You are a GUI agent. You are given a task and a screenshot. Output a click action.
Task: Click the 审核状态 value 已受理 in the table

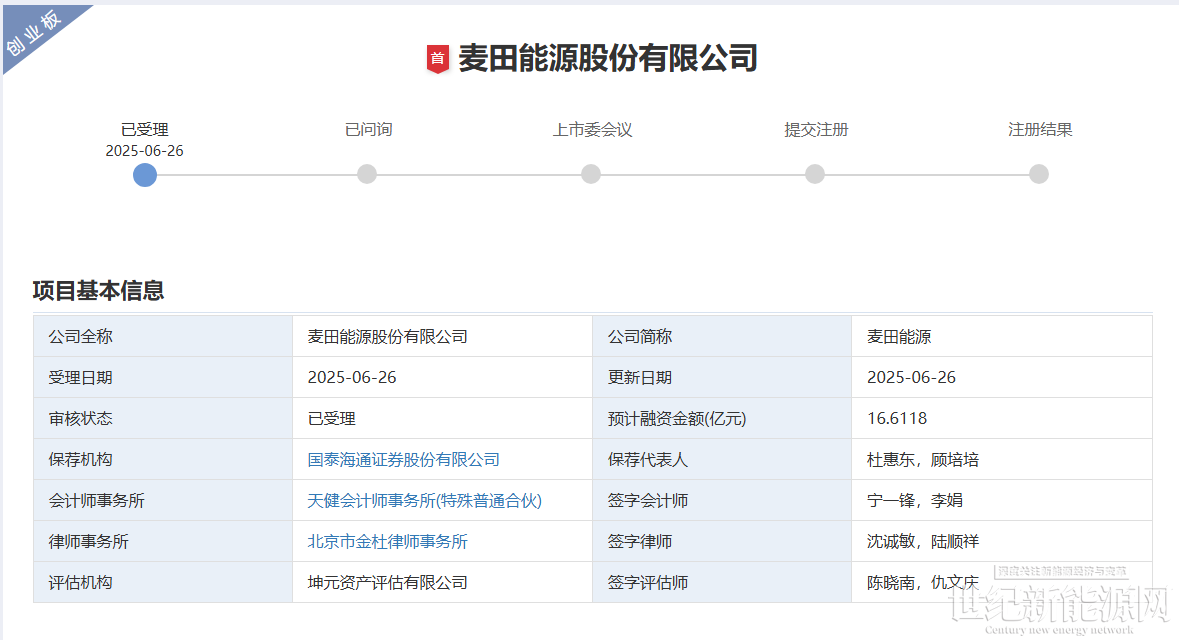(332, 418)
